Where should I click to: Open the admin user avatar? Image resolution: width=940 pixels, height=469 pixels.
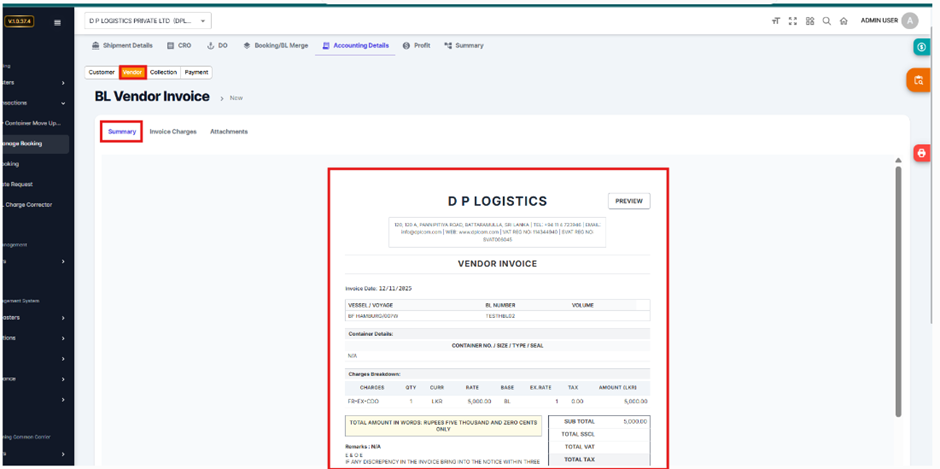909,21
